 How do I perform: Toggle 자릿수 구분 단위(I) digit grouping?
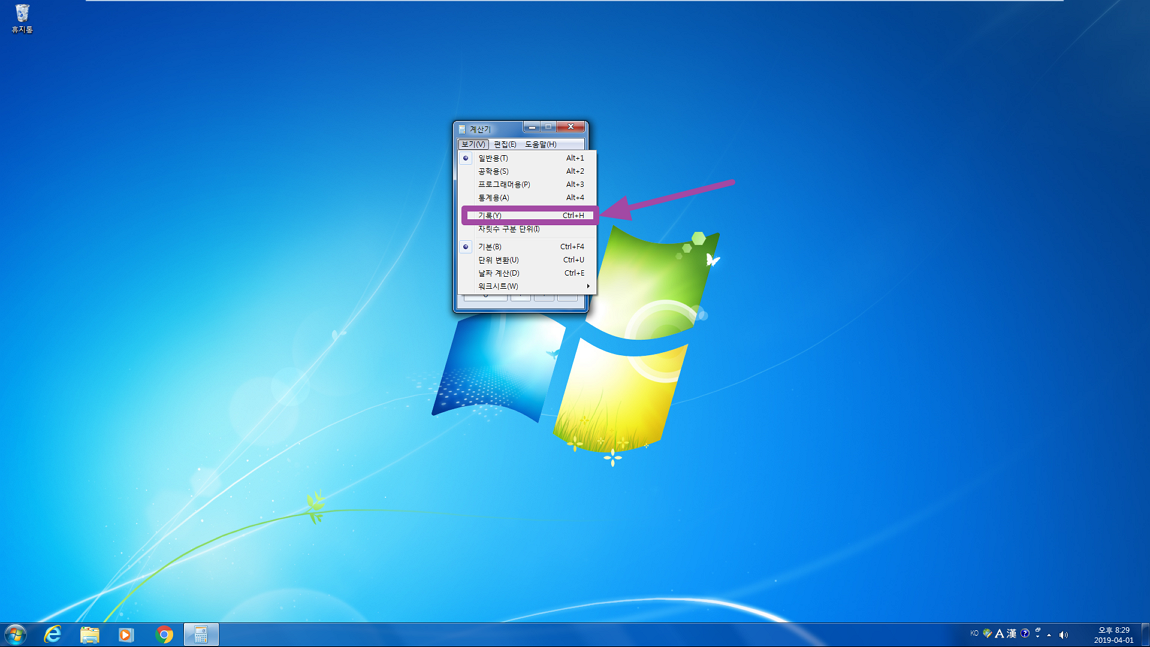click(x=527, y=229)
